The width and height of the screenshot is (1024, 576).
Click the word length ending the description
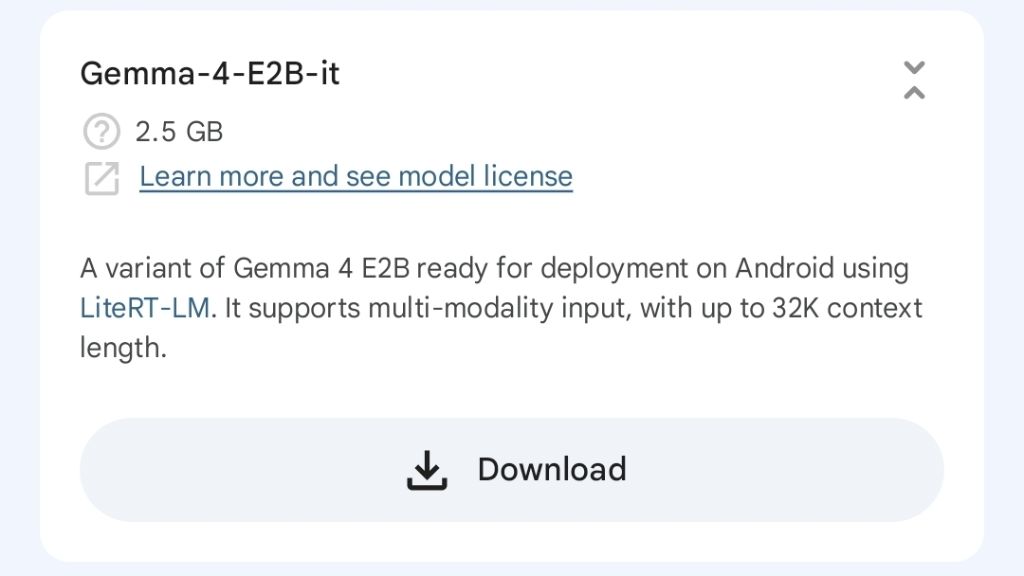click(x=123, y=348)
